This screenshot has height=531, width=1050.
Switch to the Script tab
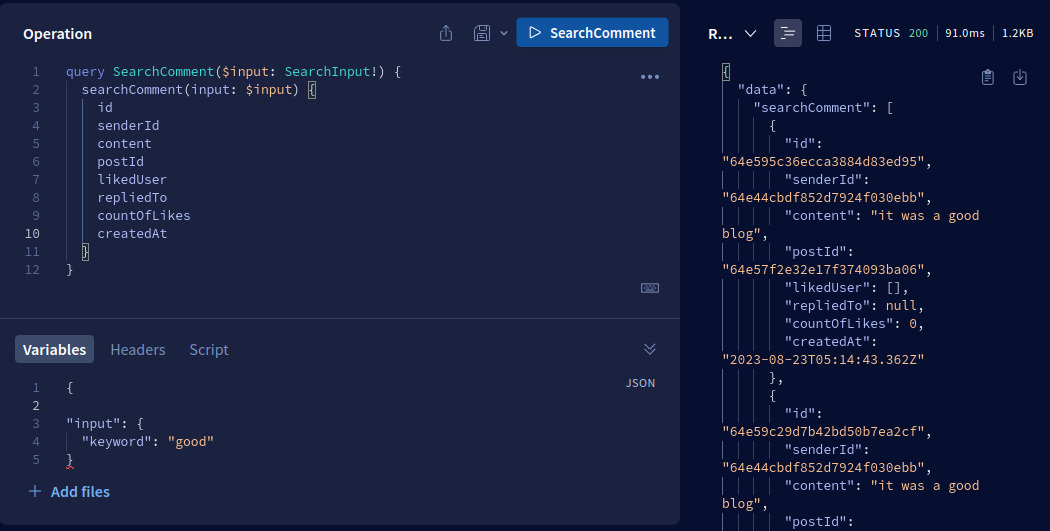pos(209,350)
